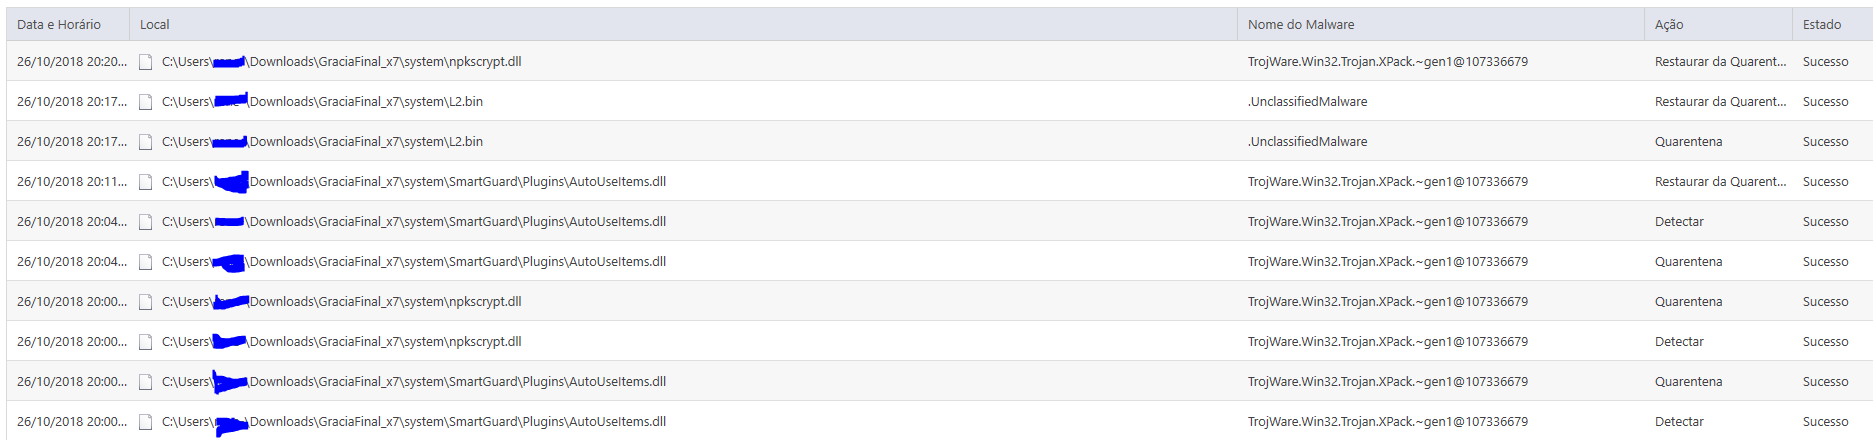
Task: Click file icon in the 20:20 npkscrypt.dll row
Action: 145,62
